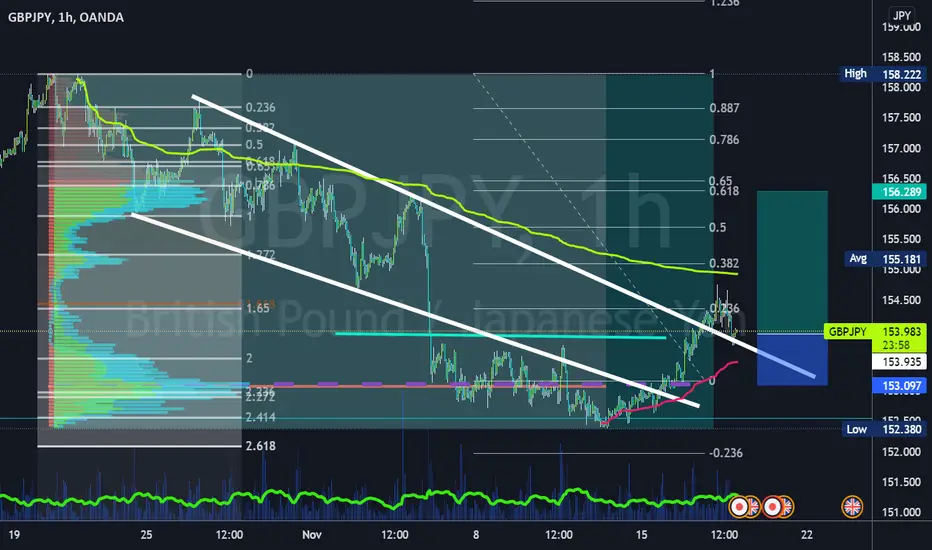The image size is (932, 550).
Task: Open UK flag event behind red-bordered Japan flag
Action: tap(787, 507)
